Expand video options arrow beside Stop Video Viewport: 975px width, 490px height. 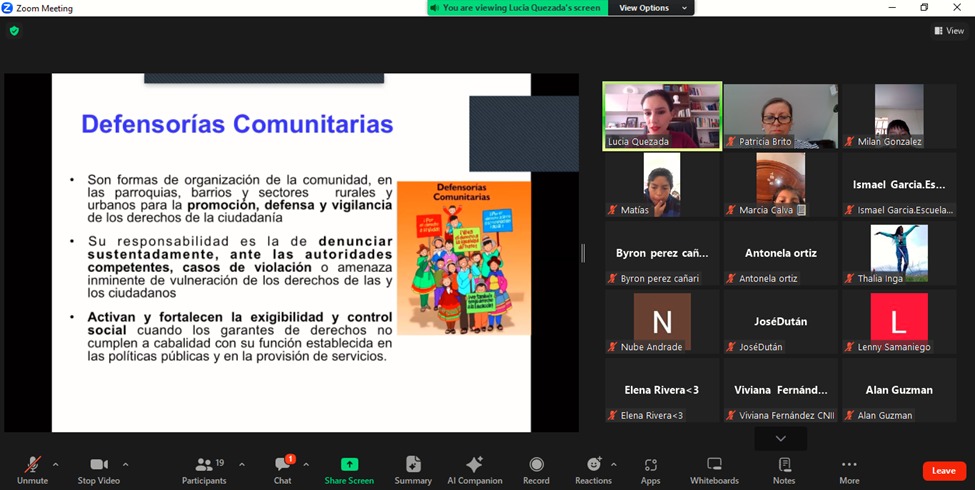click(125, 464)
